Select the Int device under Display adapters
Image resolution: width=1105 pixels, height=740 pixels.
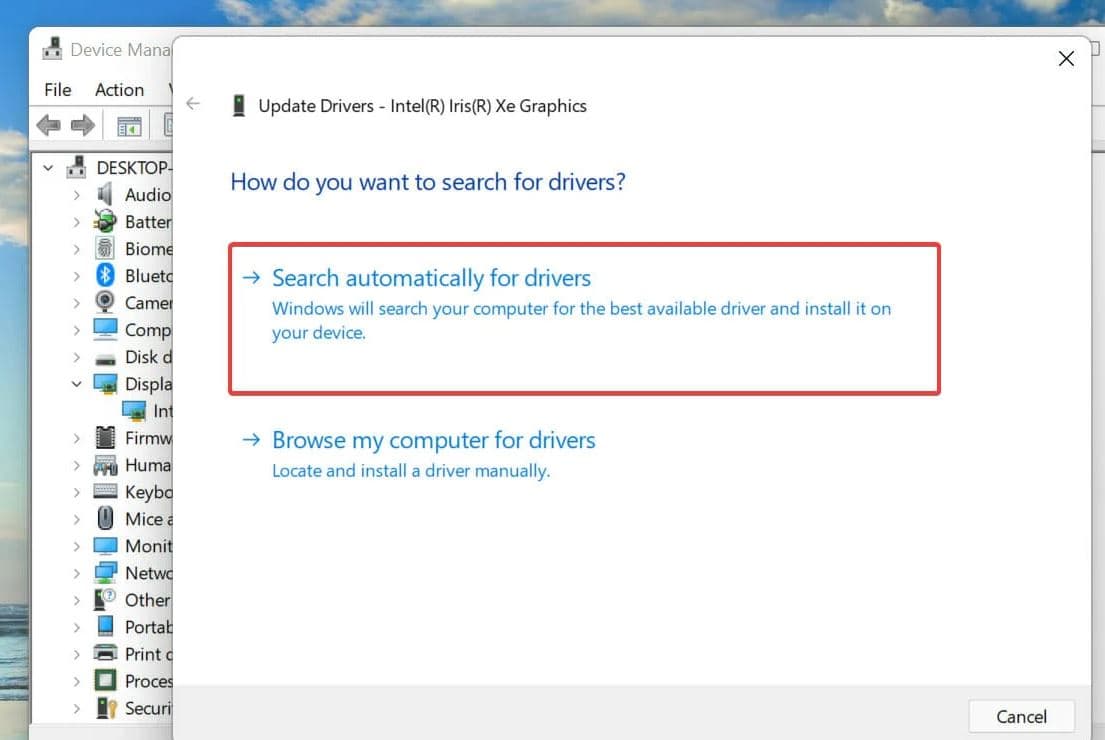tap(162, 411)
